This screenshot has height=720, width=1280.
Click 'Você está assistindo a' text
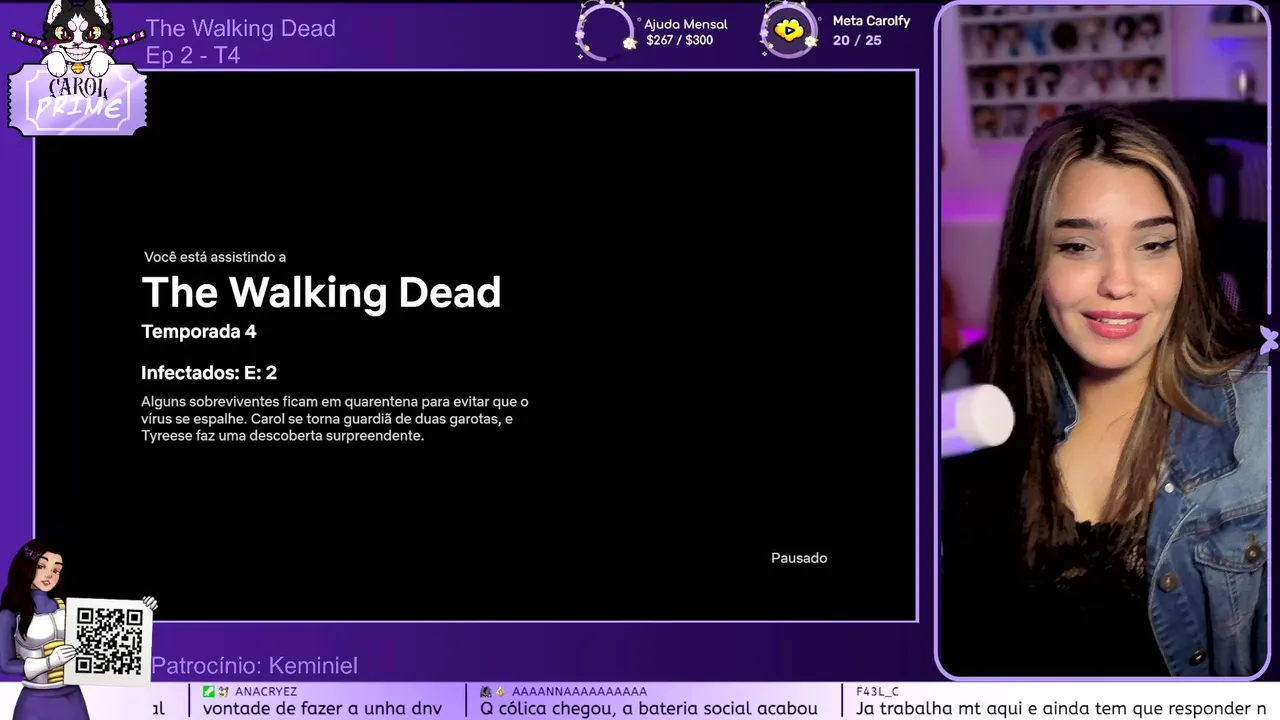click(215, 257)
